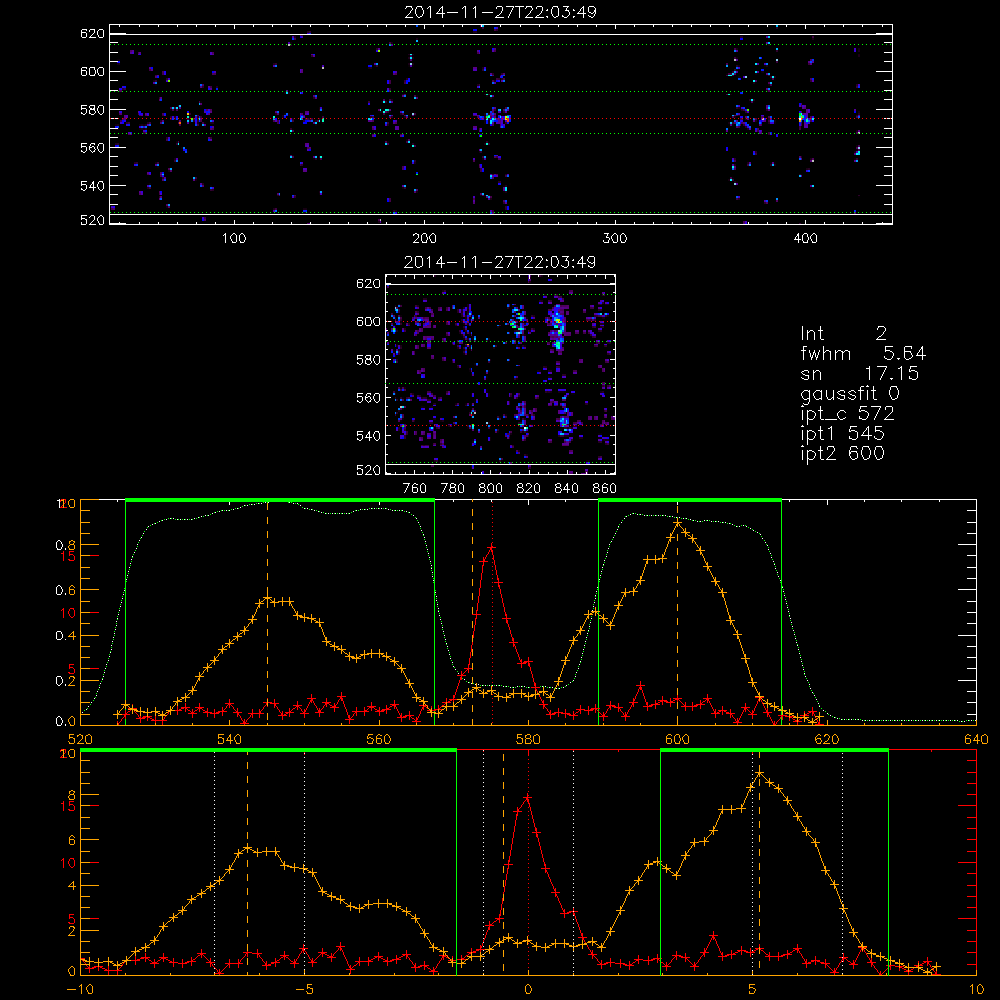Click the top plot title 2014-11-27T22:03:49
Viewport: 1000px width, 1000px height.
click(x=500, y=12)
